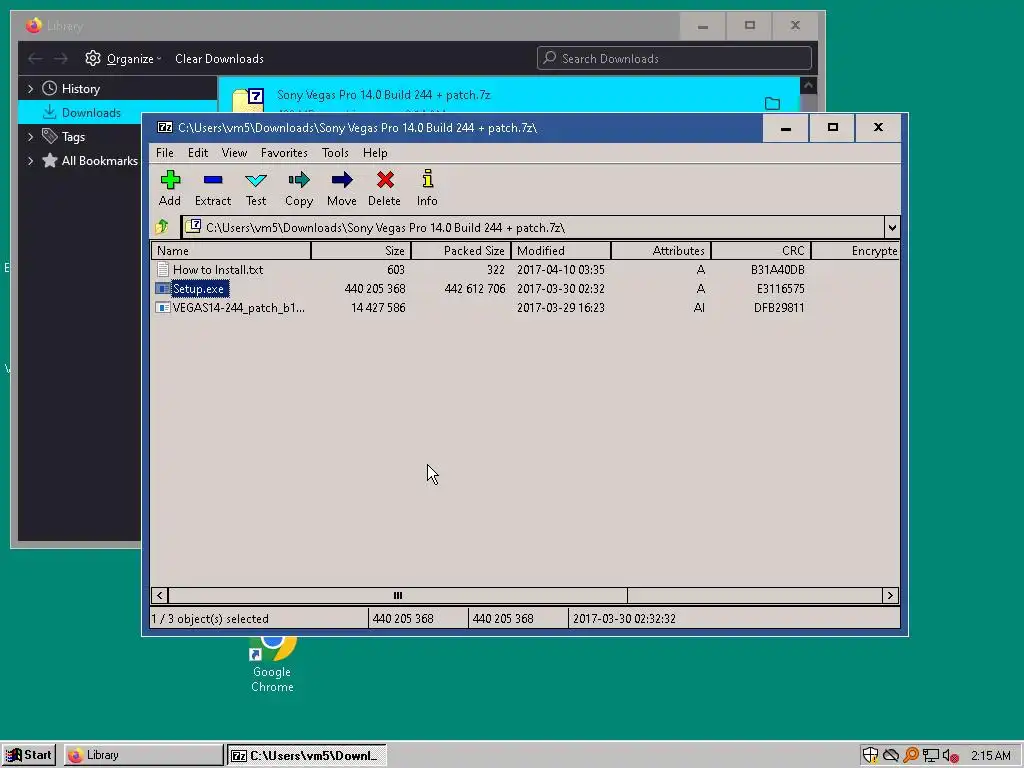Open the Help menu
This screenshot has width=1024, height=768.
click(375, 153)
